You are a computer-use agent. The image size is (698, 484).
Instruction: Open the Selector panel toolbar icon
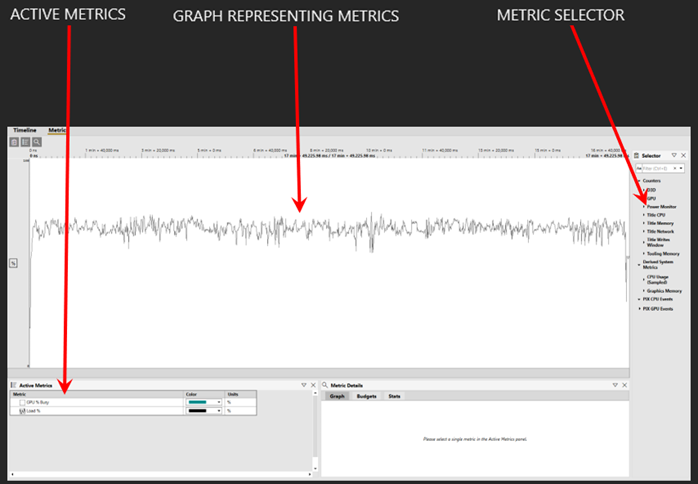pos(14,142)
